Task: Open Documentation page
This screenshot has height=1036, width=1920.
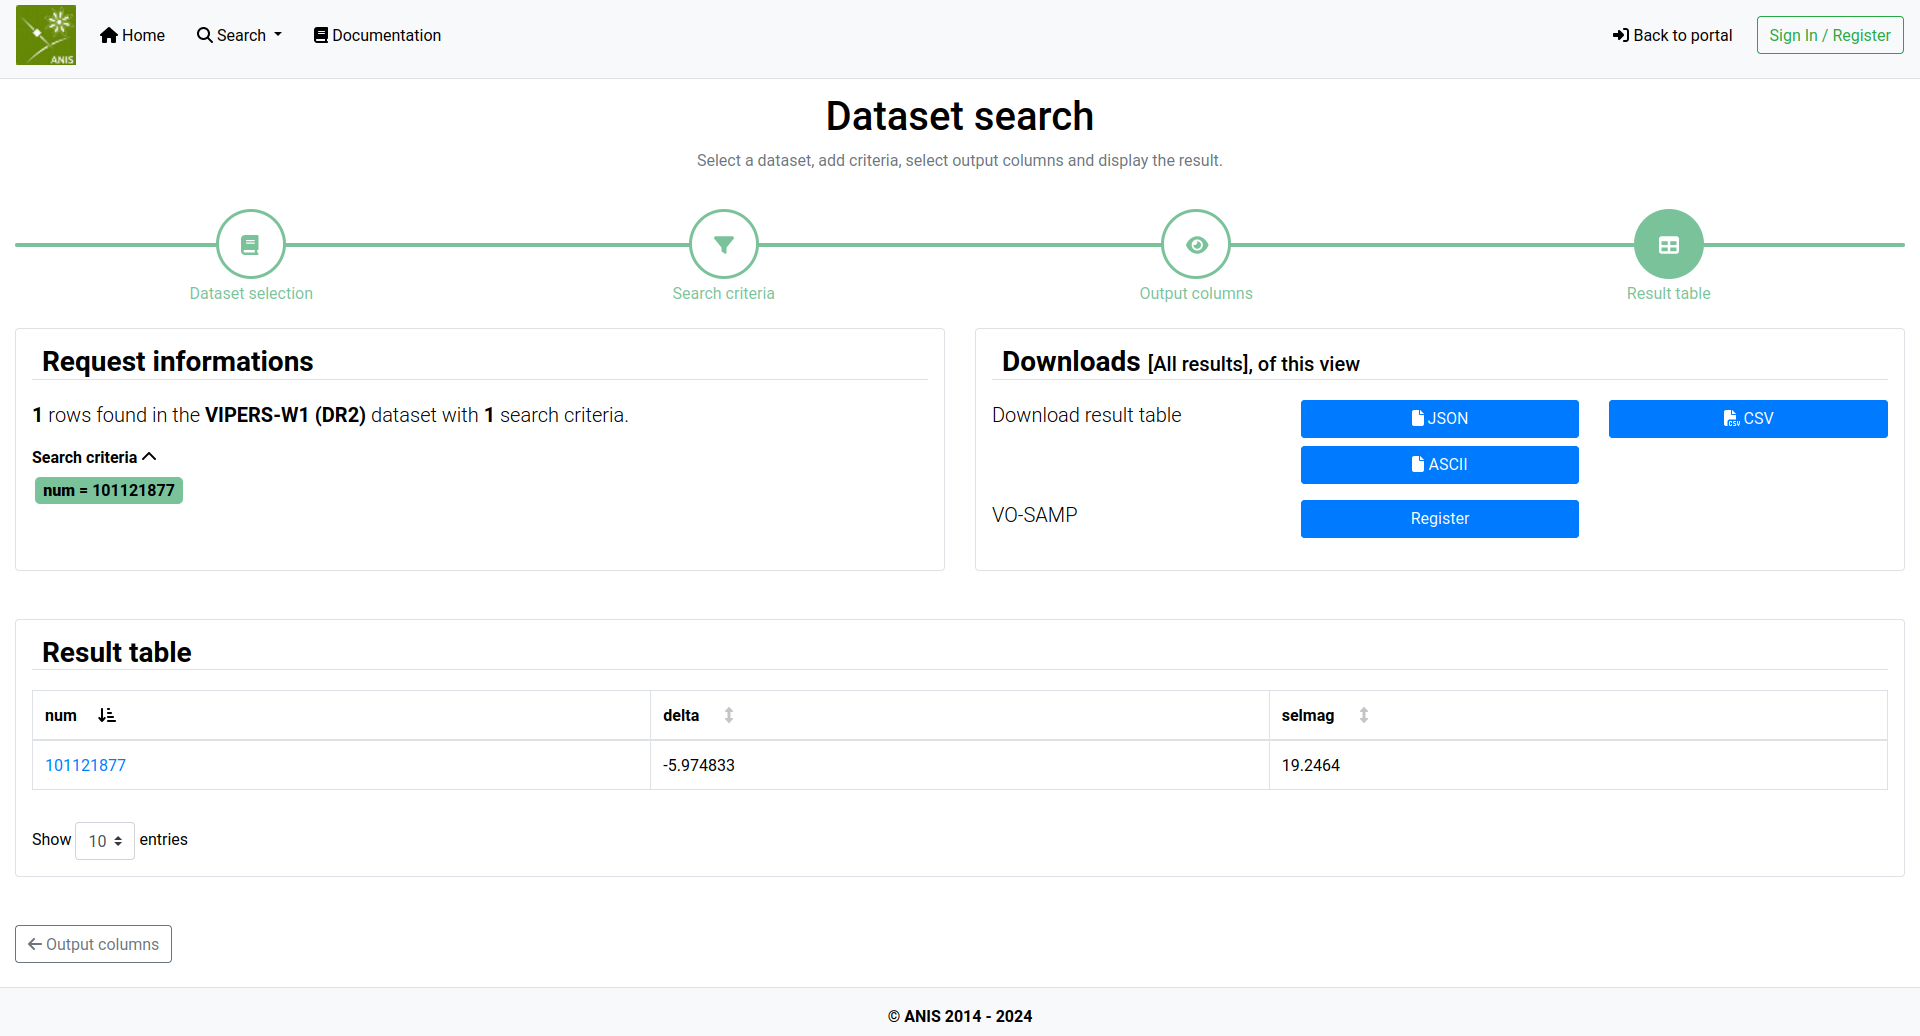Action: 377,35
